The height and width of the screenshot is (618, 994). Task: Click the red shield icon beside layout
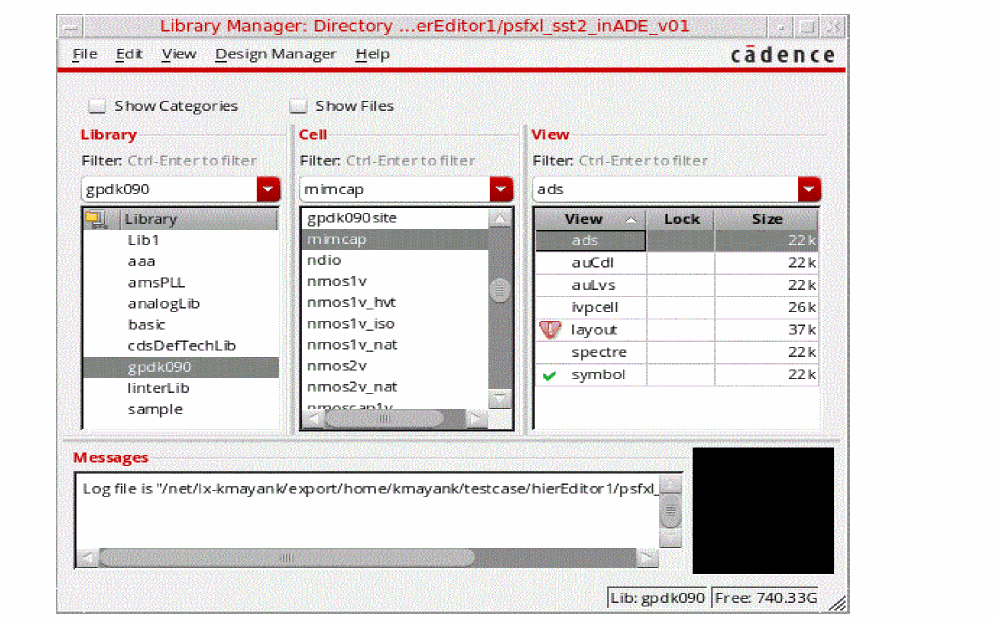(x=550, y=330)
